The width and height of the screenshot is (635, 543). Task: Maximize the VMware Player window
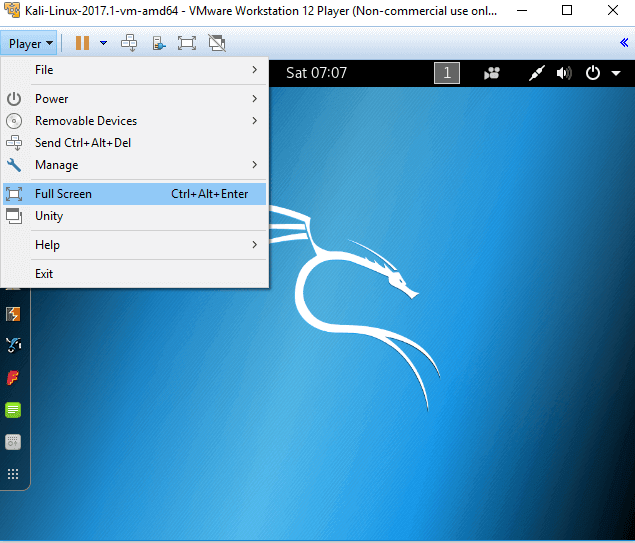(567, 10)
